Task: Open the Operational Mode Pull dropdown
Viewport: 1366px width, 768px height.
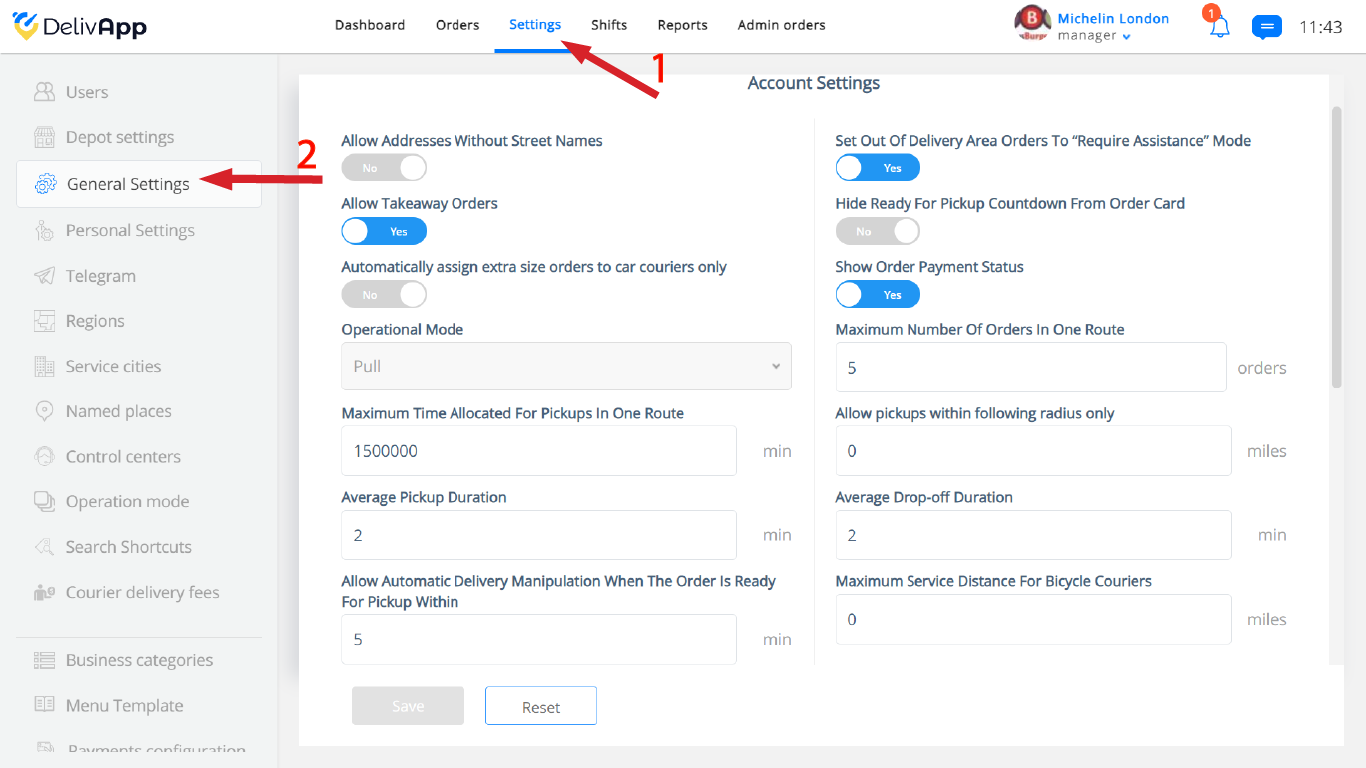Action: (566, 366)
